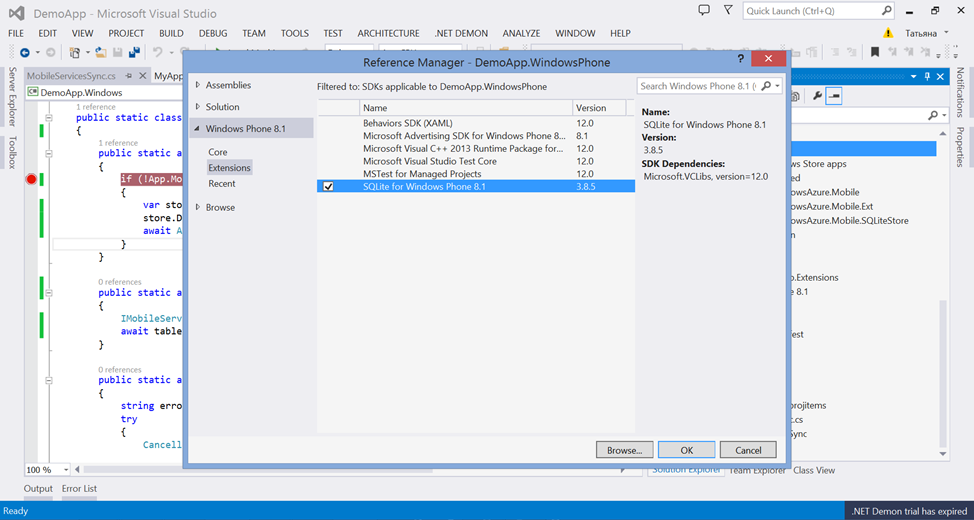Uncheck SQLite for Windows Phone 8.1 checkbox

(x=328, y=186)
